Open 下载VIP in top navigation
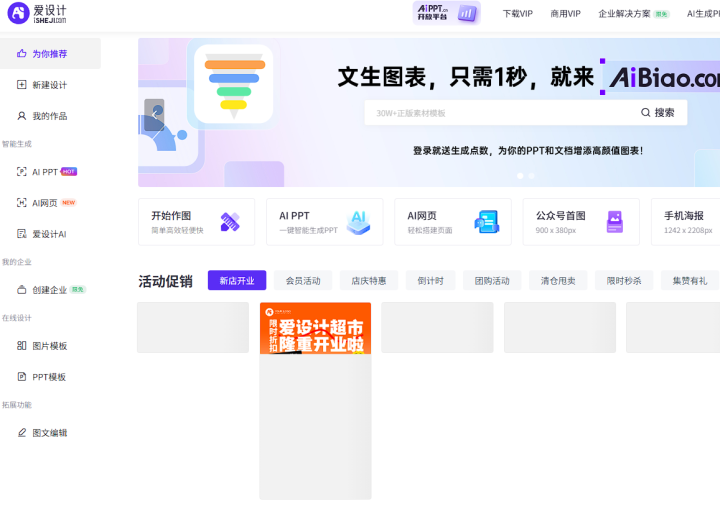 (518, 14)
